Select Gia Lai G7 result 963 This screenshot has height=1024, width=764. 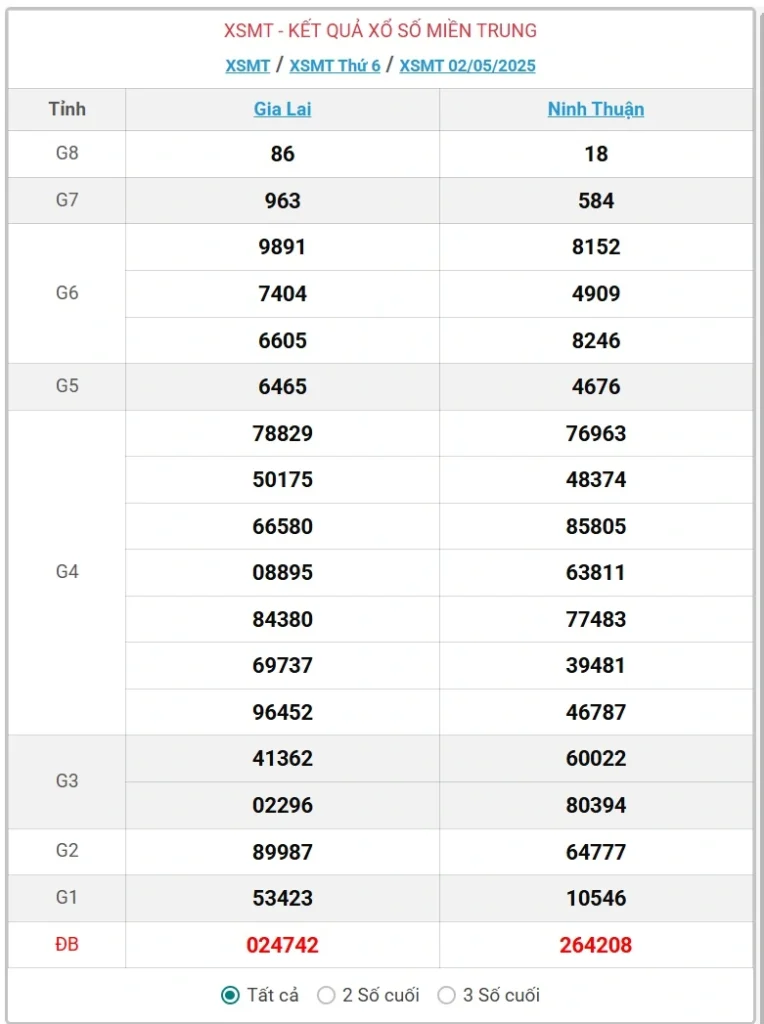point(282,200)
